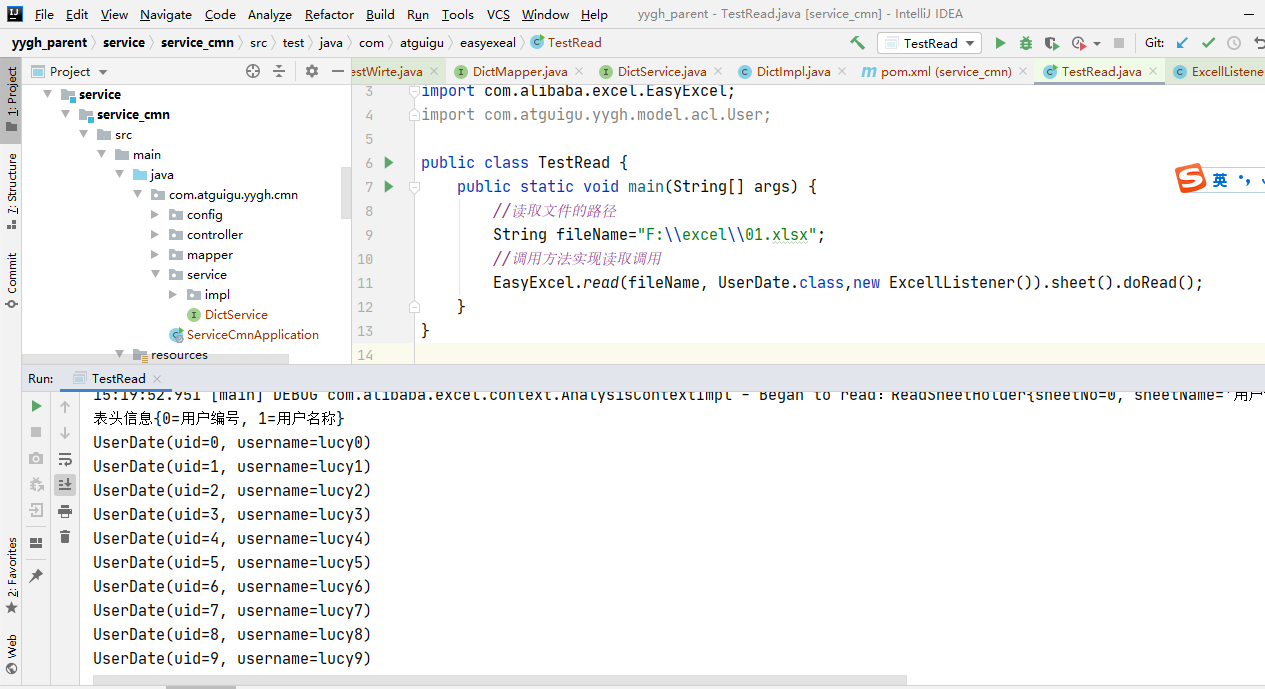Open the Refactor menu
Image resolution: width=1265 pixels, height=689 pixels.
click(329, 14)
